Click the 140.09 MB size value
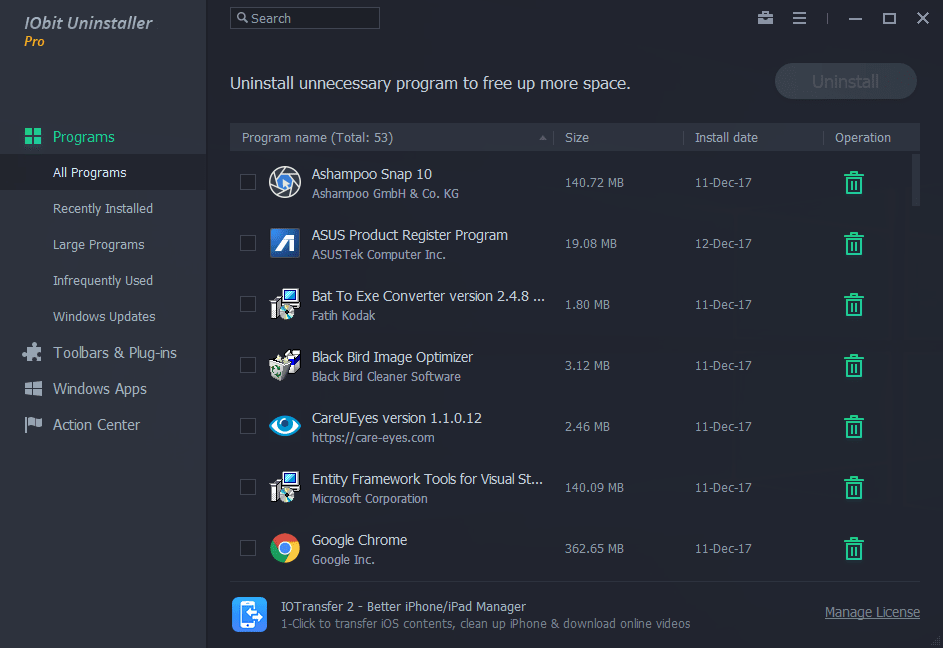The width and height of the screenshot is (943, 648). [x=594, y=487]
